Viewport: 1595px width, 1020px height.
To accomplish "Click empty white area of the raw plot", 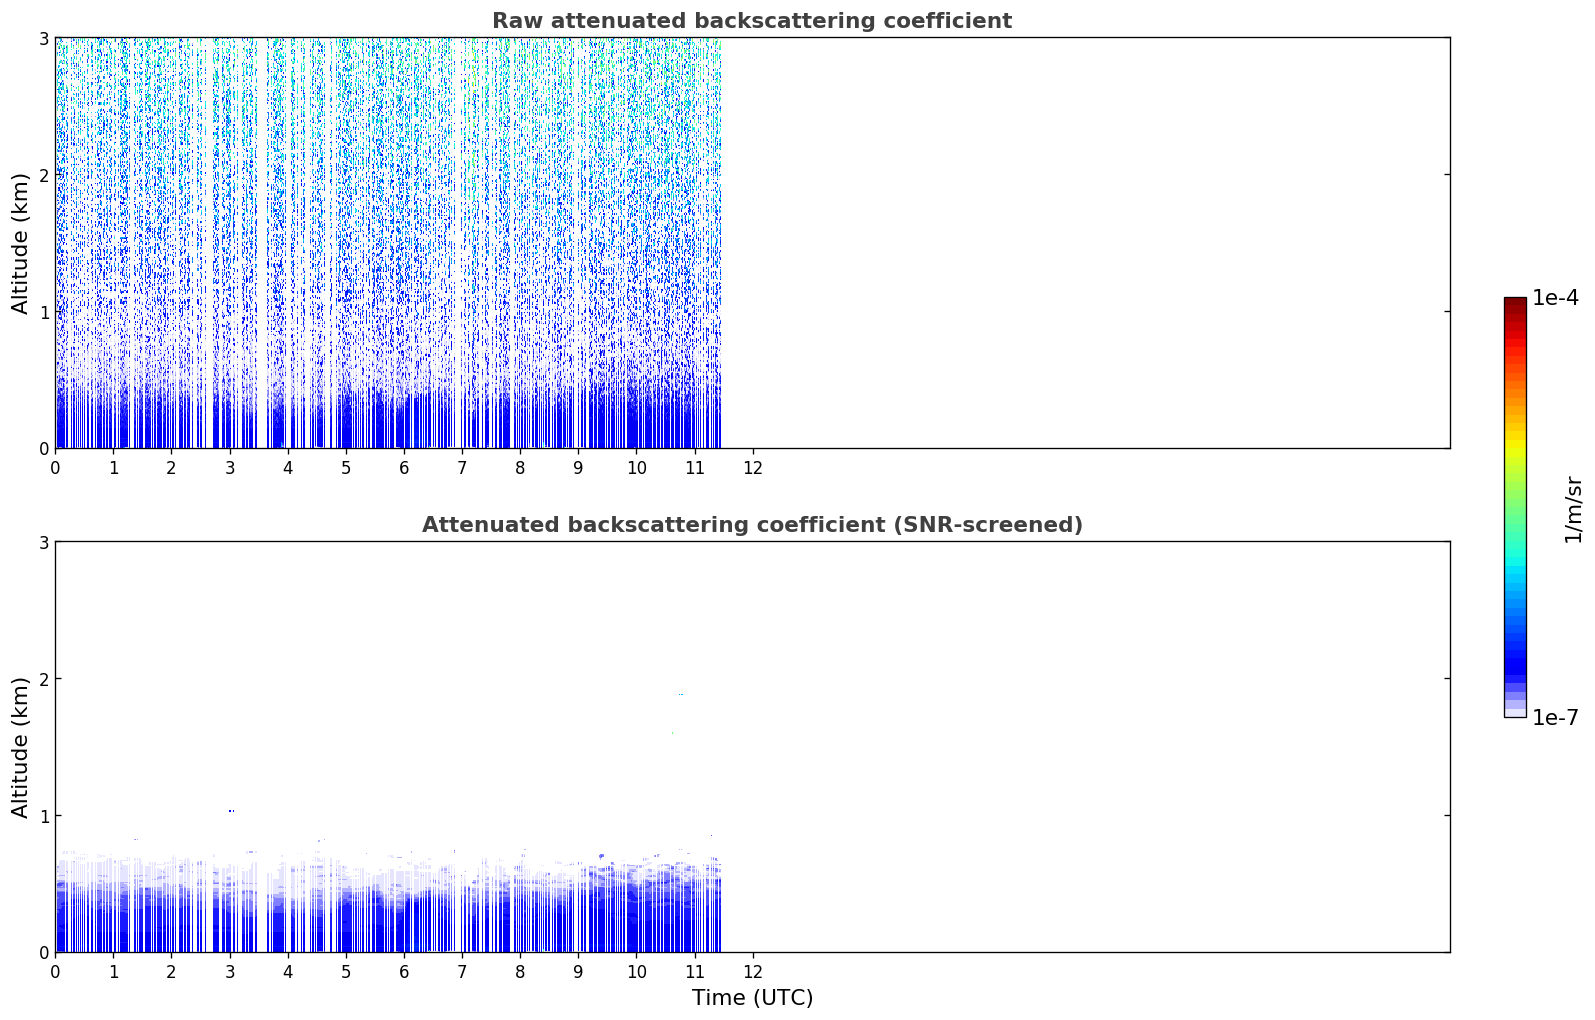I will [x=1085, y=243].
